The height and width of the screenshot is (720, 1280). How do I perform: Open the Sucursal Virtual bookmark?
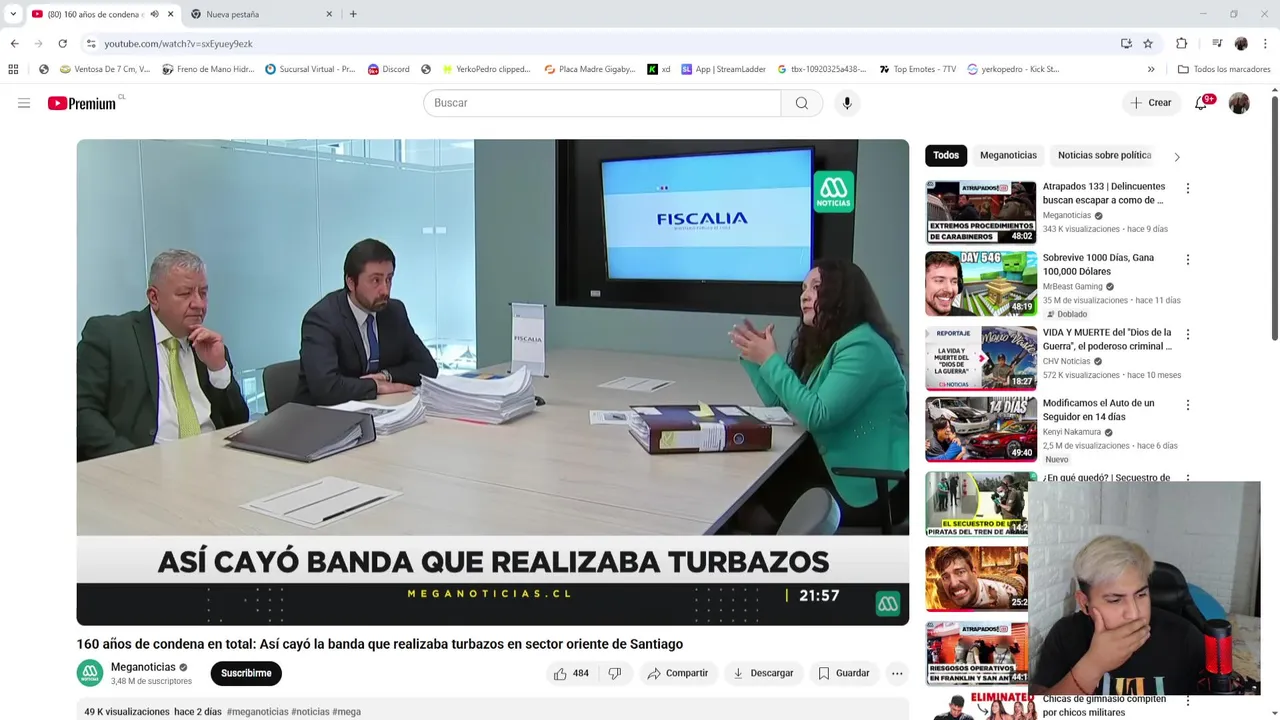pos(310,69)
